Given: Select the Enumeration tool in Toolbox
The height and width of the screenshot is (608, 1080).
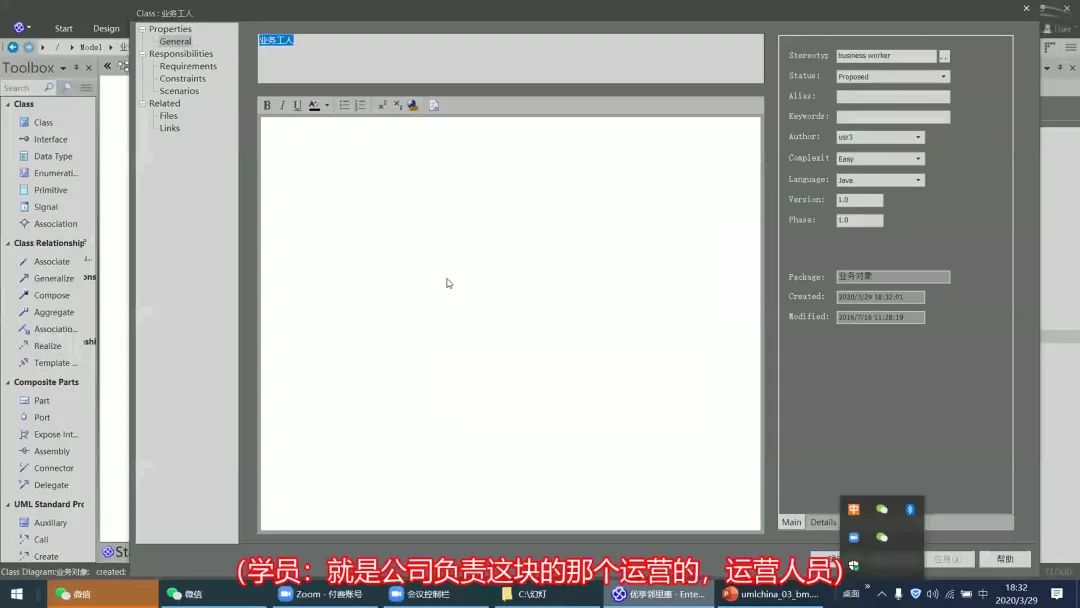Looking at the screenshot, I should pyautogui.click(x=55, y=173).
